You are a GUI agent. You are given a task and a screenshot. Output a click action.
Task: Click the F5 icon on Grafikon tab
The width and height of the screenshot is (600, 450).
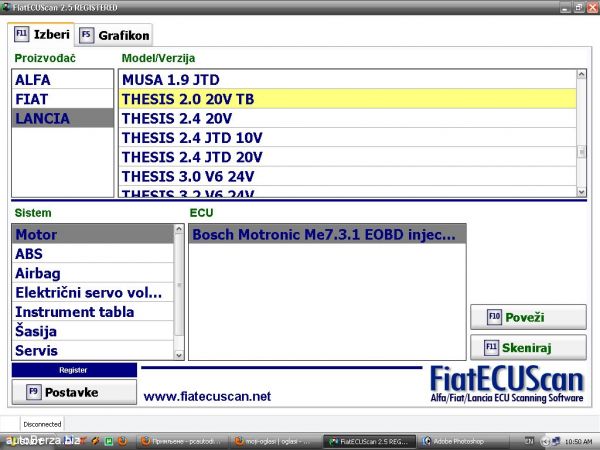pyautogui.click(x=86, y=35)
